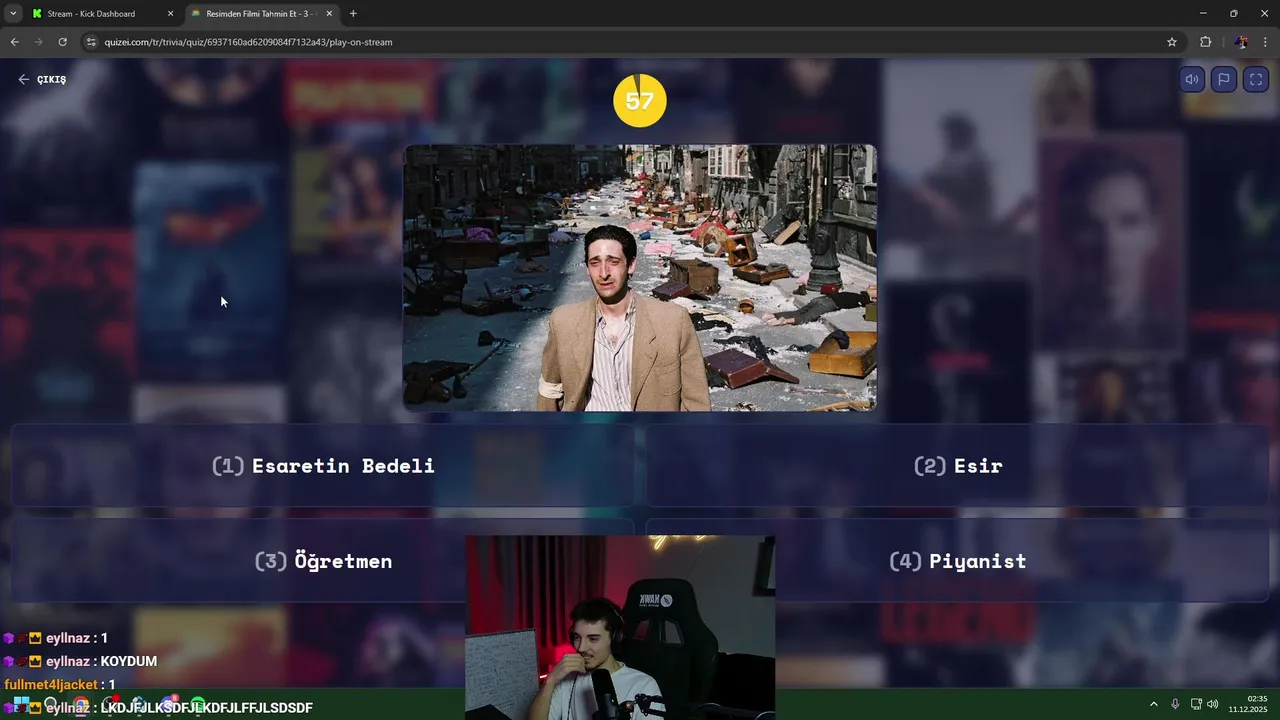
Task: Choose answer (1) Esaretin Bedeli
Action: tap(323, 466)
